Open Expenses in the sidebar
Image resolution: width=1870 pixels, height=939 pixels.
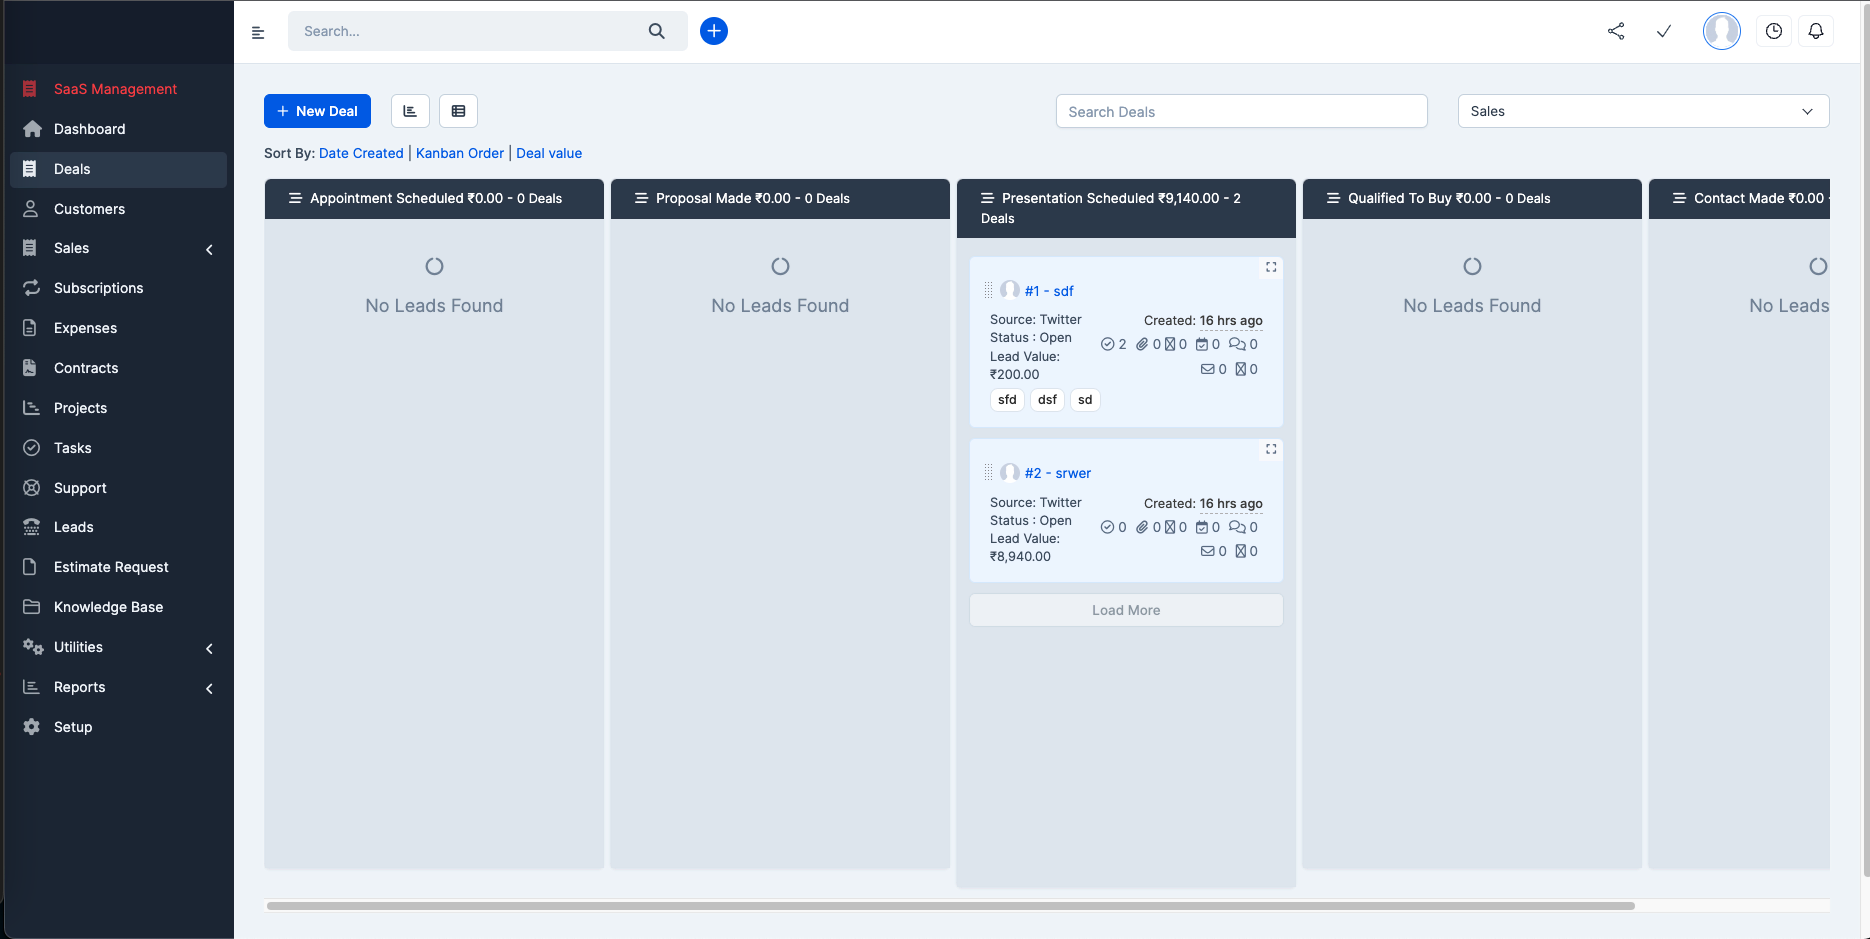(x=118, y=328)
